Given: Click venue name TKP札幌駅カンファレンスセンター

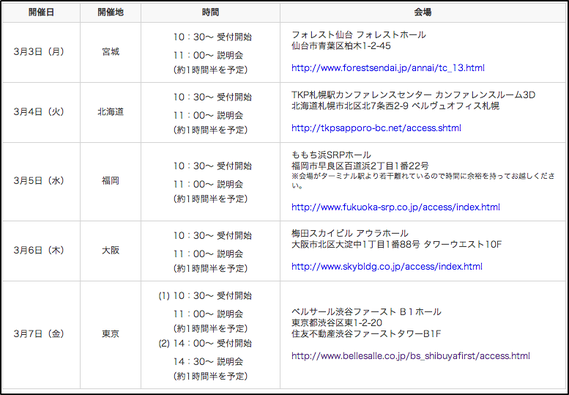Looking at the screenshot, I should point(361,95).
